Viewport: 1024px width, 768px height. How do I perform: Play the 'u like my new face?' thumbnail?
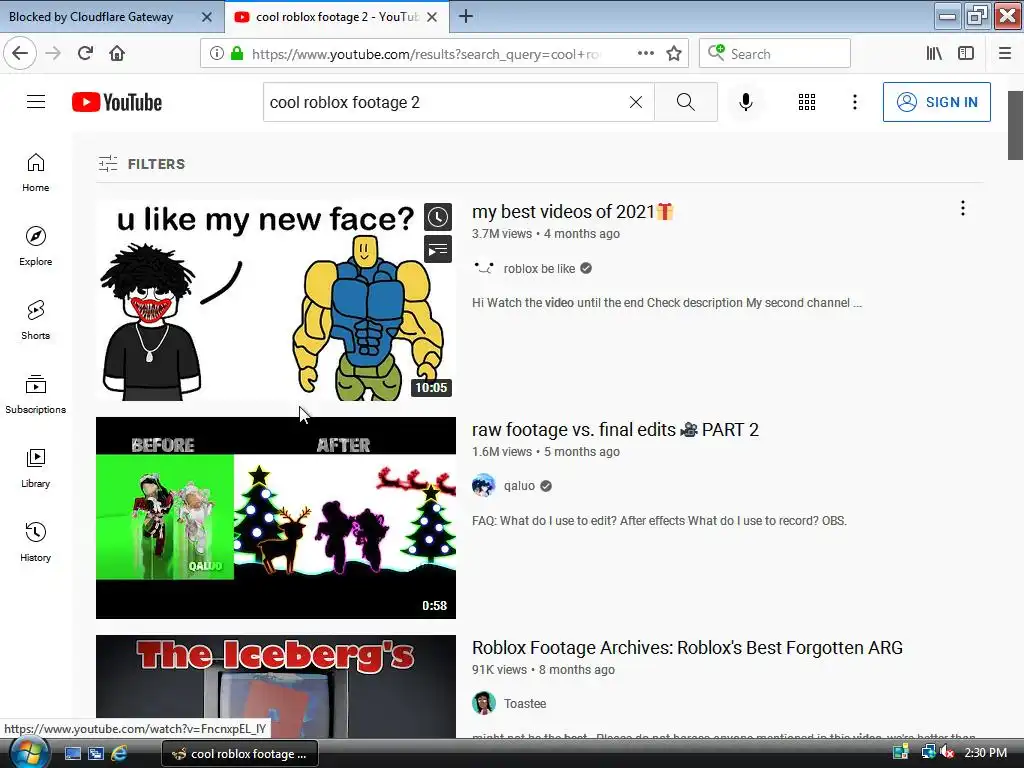pyautogui.click(x=276, y=300)
